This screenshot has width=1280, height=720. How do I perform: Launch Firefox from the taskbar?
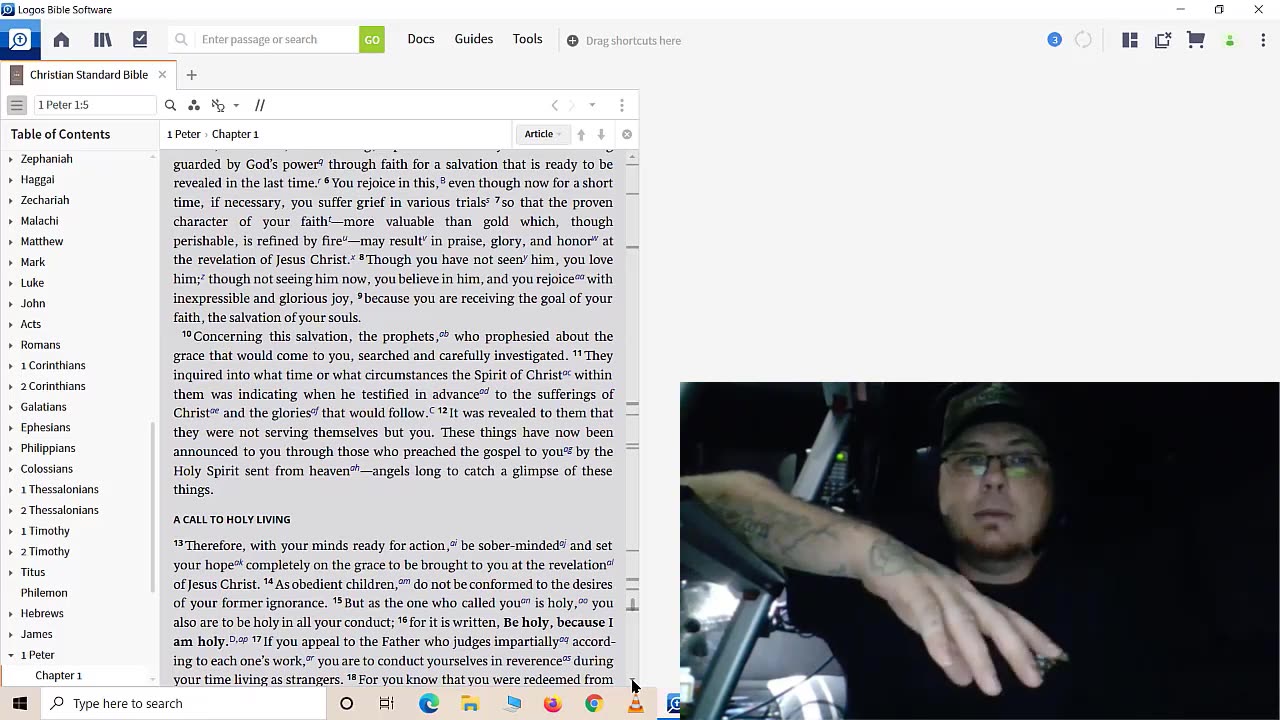pos(552,703)
